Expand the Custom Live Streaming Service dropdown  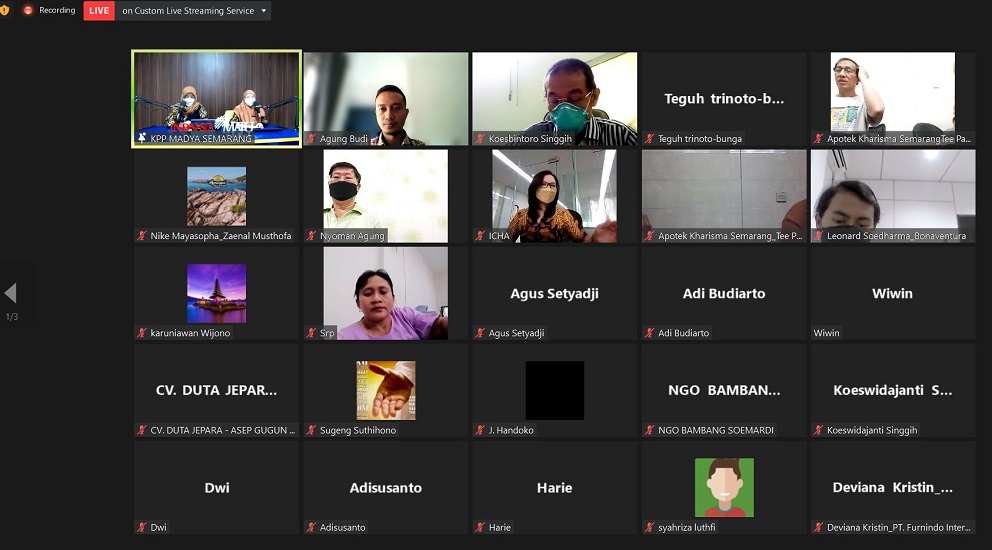(264, 11)
